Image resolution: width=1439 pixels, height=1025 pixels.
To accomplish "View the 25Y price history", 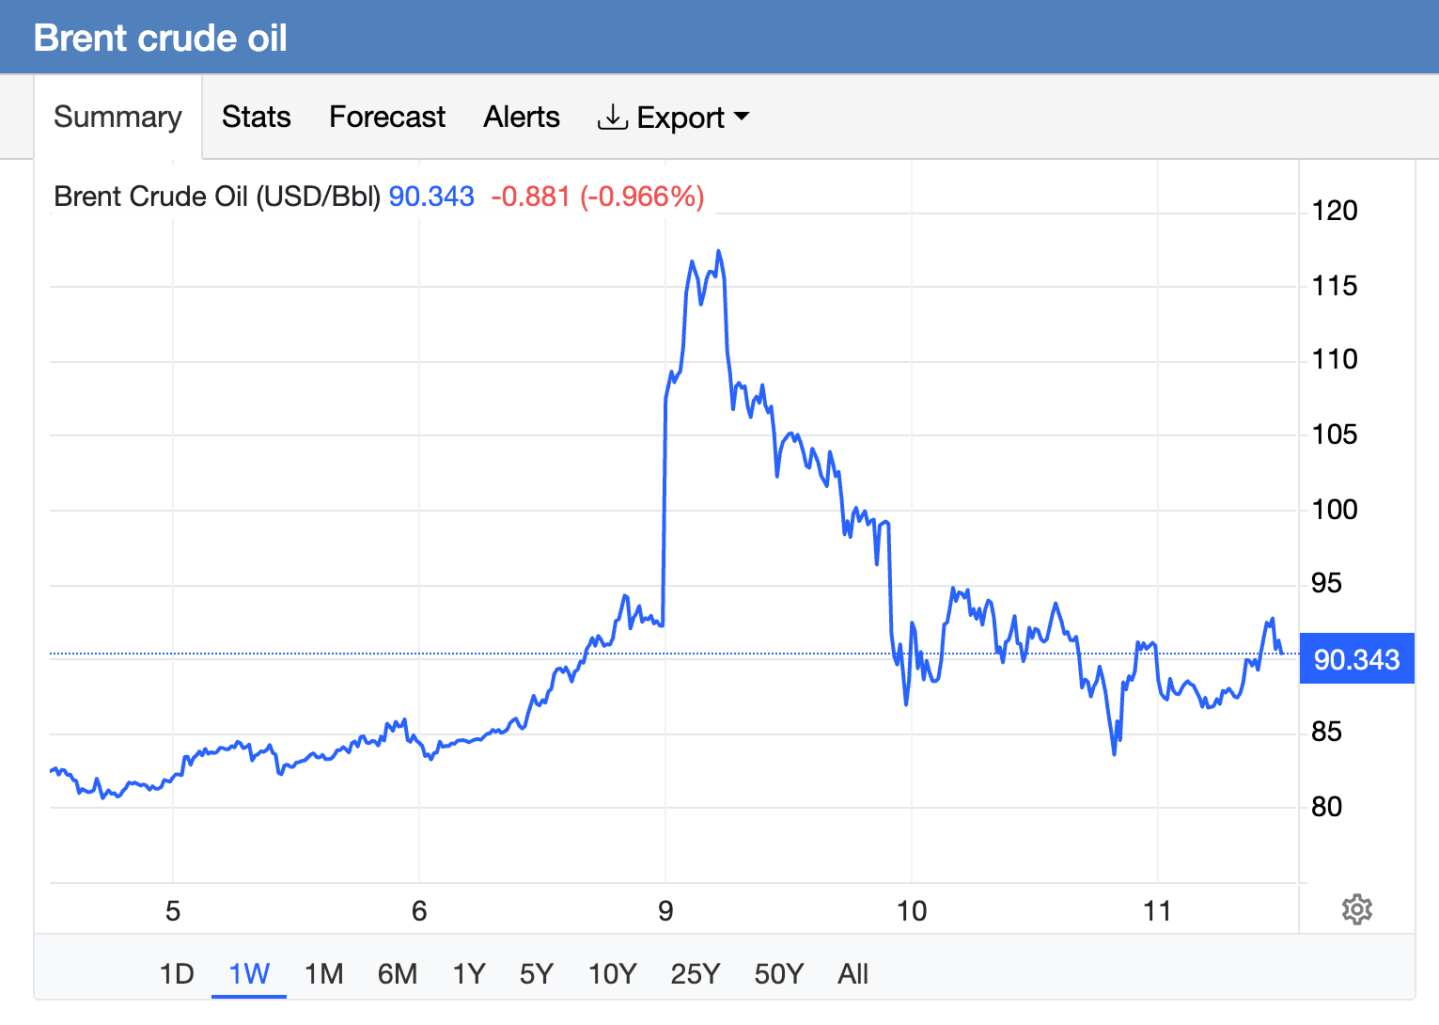I will (695, 974).
